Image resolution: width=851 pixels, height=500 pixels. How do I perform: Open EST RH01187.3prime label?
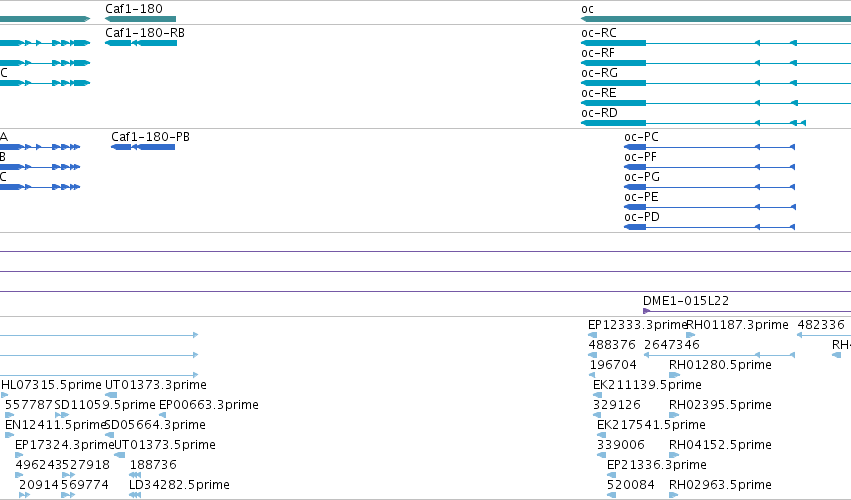pyautogui.click(x=738, y=325)
